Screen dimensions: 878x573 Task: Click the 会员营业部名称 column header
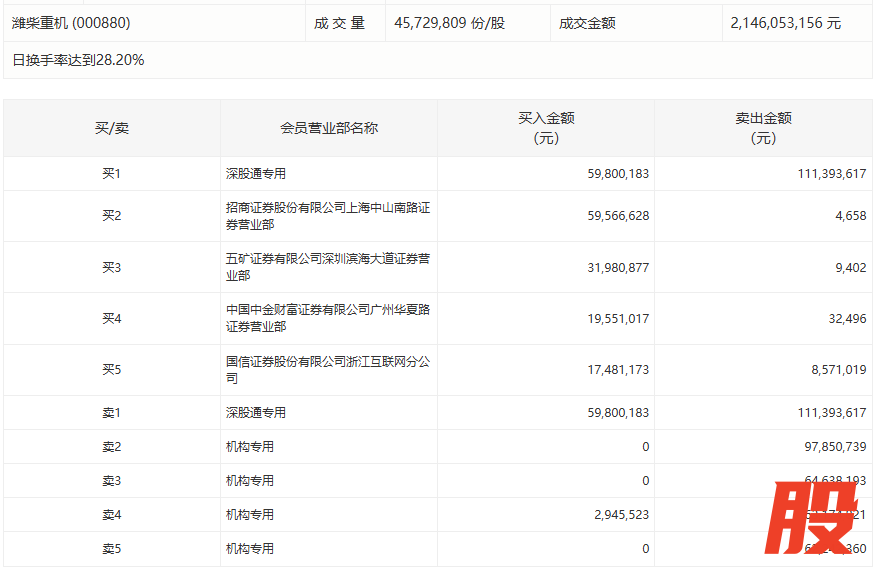(329, 128)
